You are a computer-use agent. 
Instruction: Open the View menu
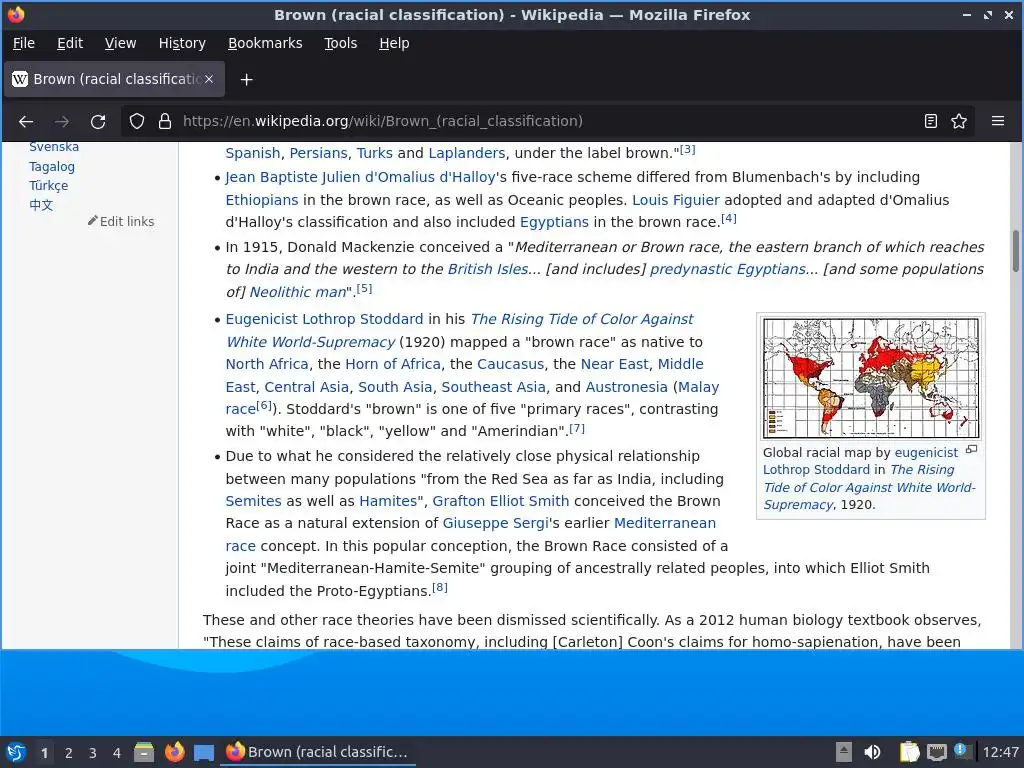pos(120,43)
